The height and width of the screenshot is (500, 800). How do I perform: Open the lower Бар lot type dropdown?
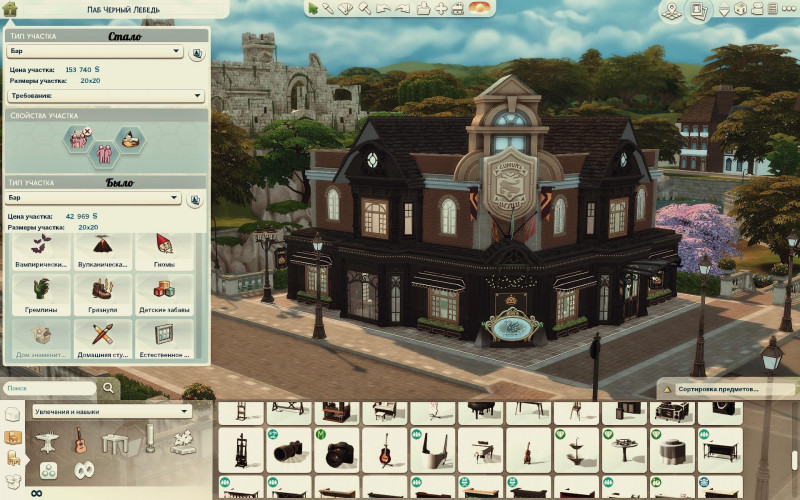(x=93, y=197)
